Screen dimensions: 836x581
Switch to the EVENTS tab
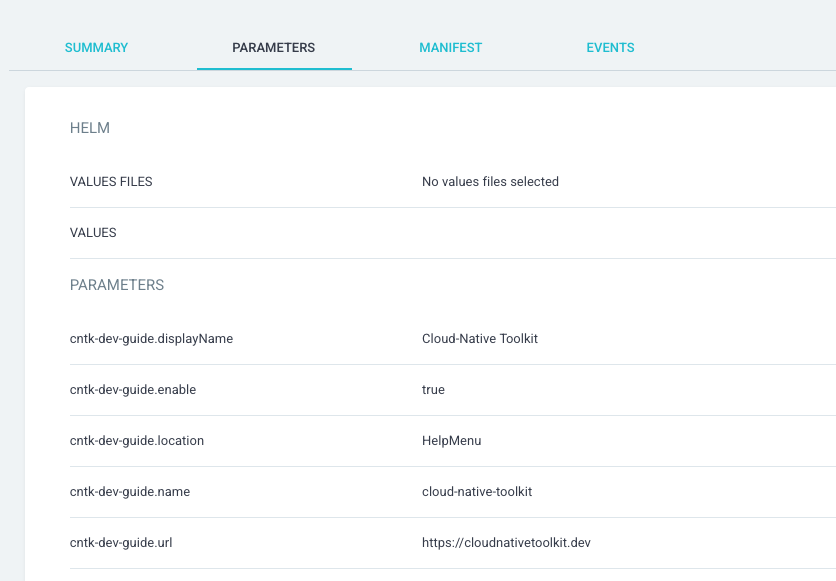point(610,47)
